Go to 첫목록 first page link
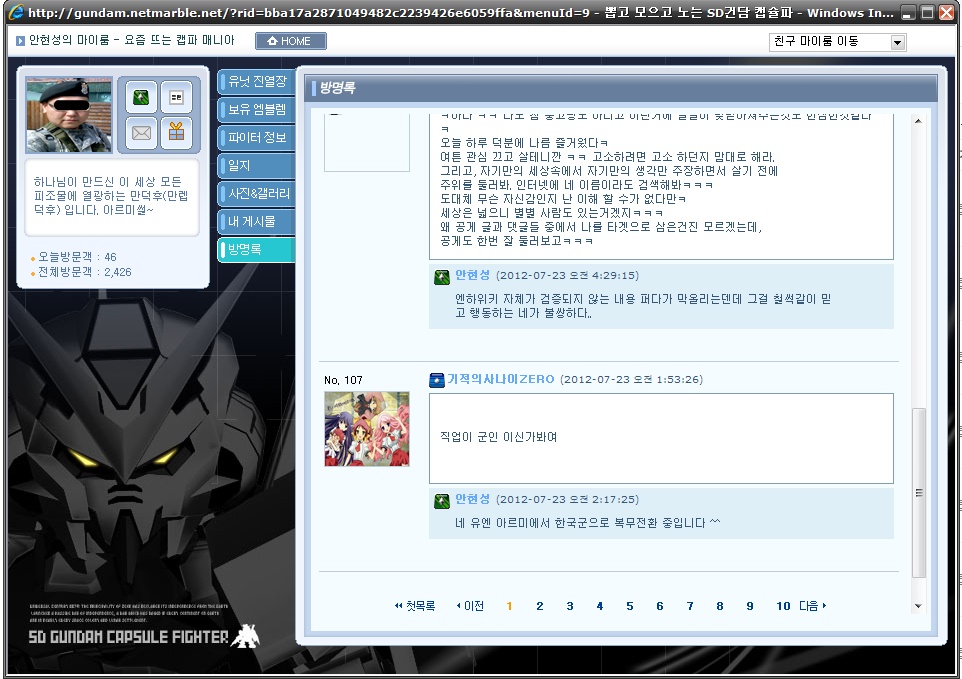The height and width of the screenshot is (679, 962). 415,606
